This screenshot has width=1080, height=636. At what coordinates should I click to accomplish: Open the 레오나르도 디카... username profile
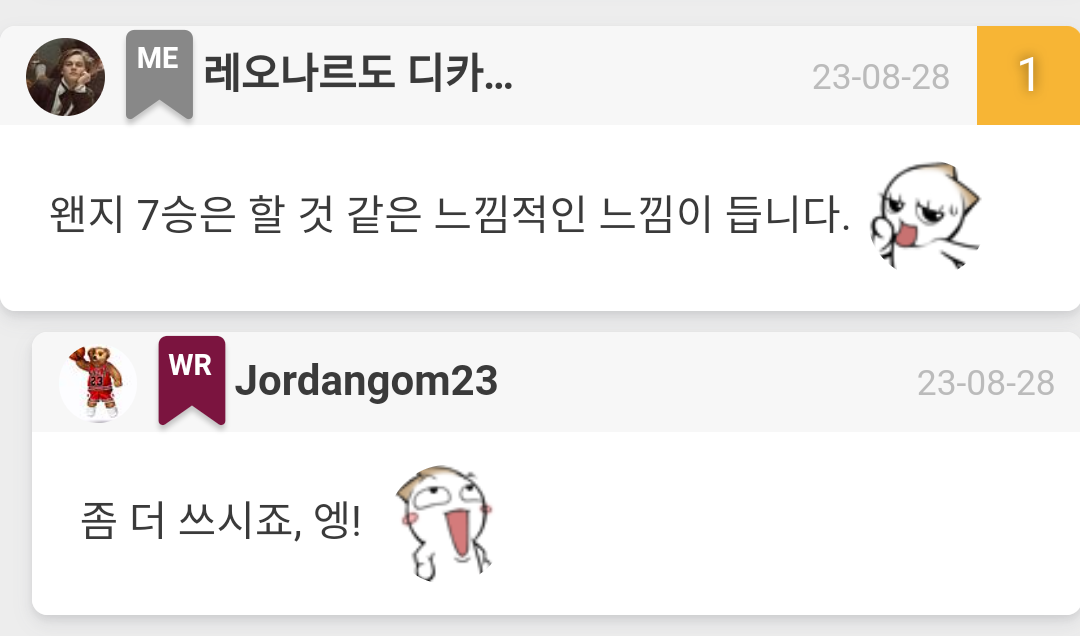[x=358, y=72]
